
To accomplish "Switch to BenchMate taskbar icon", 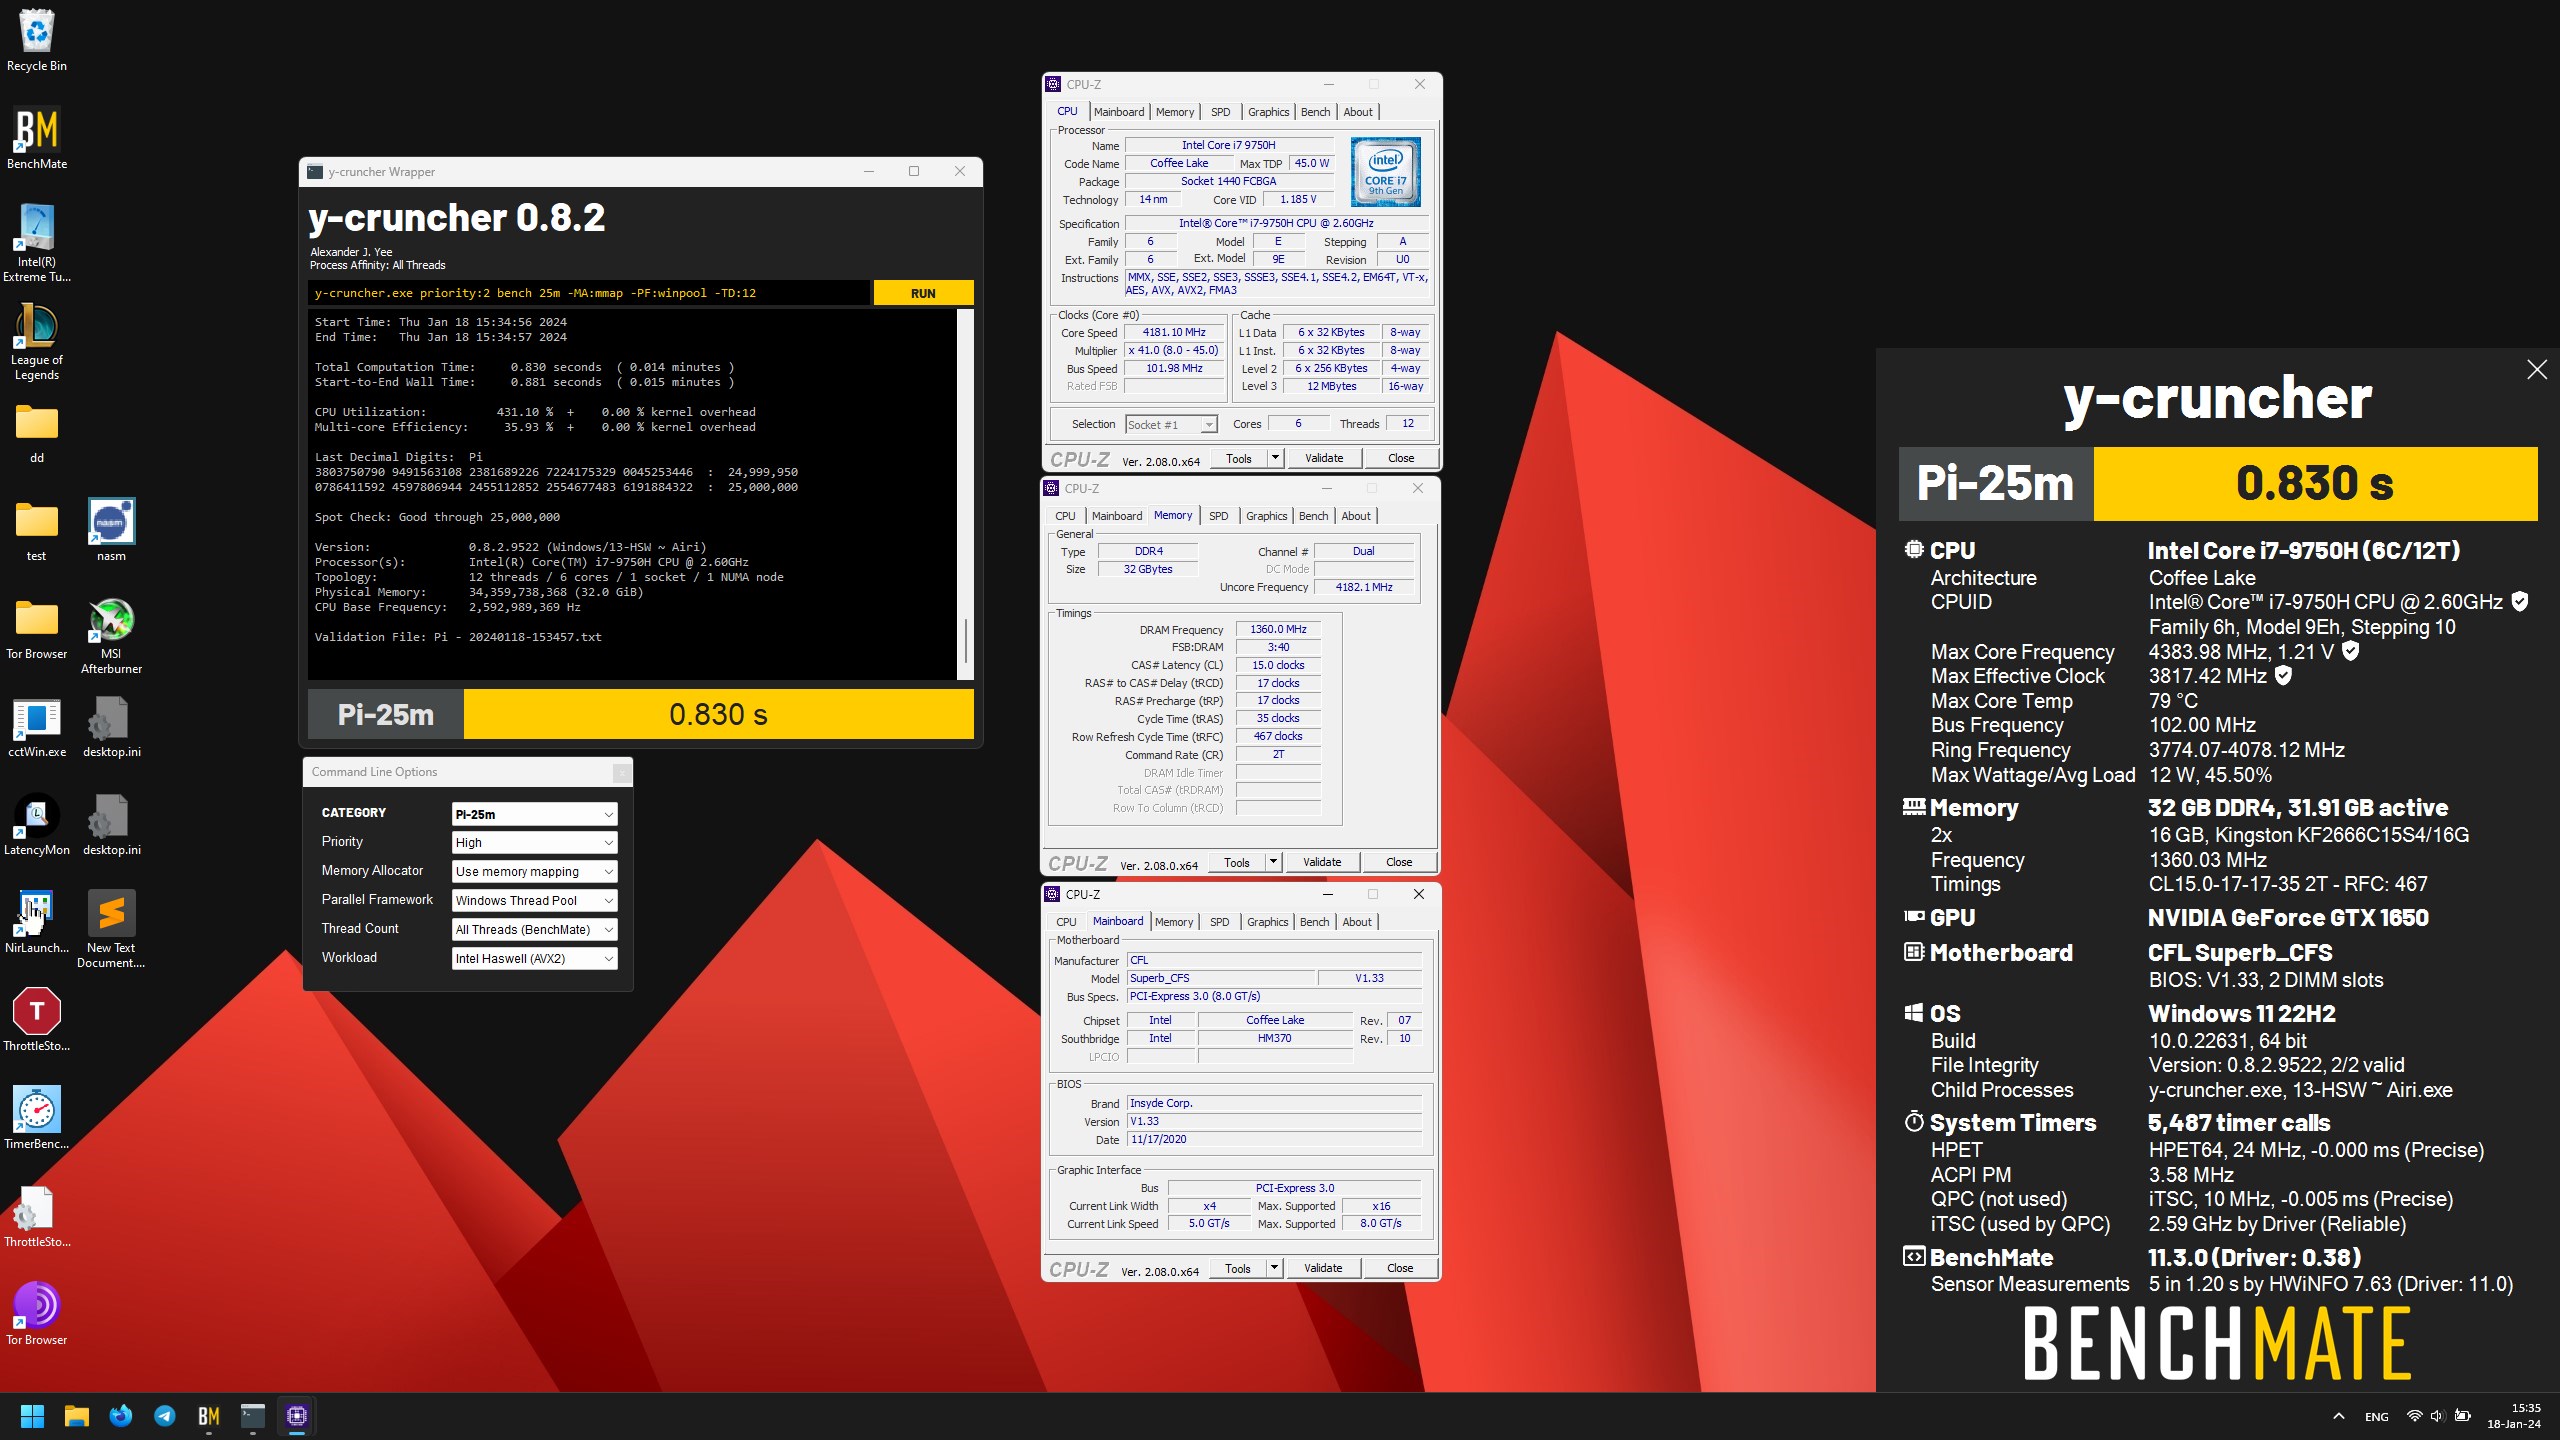I will (x=209, y=1416).
